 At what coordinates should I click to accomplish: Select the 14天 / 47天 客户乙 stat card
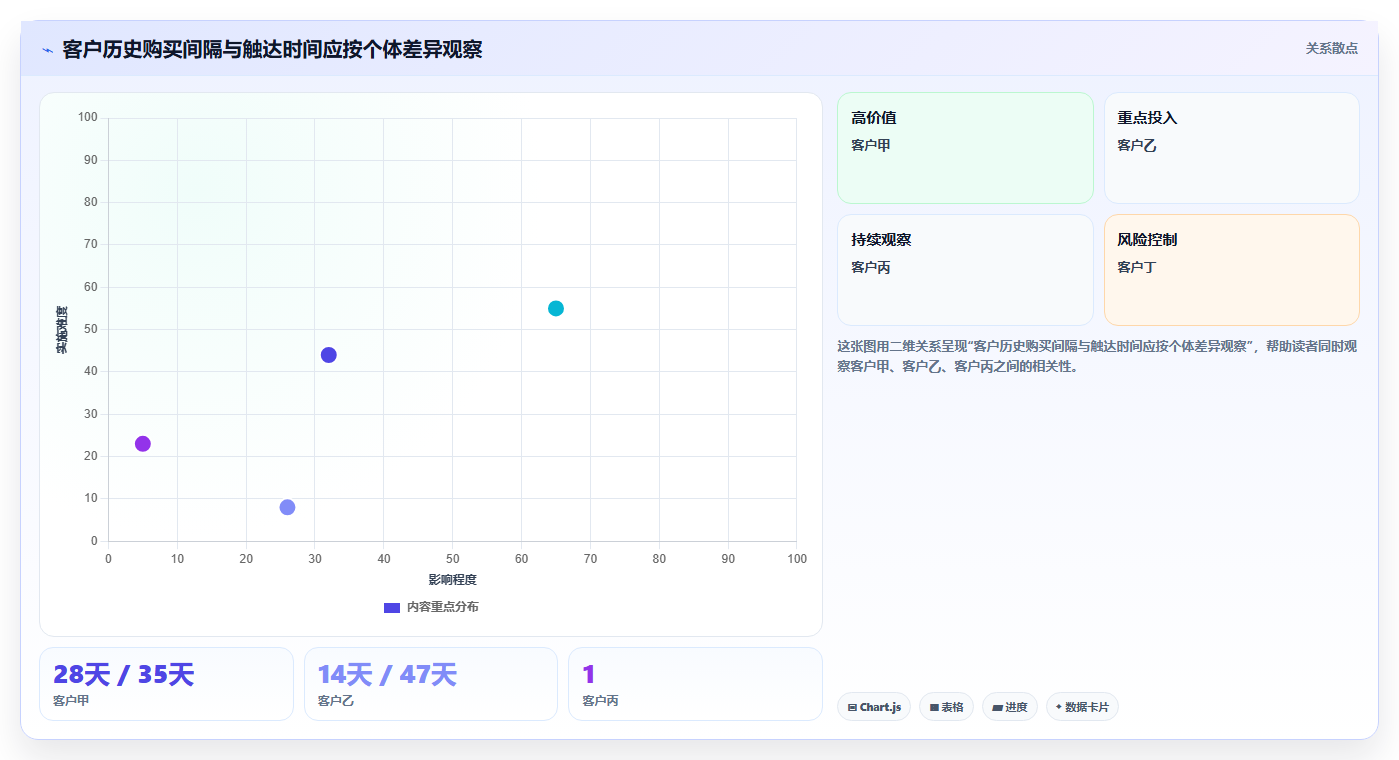(x=431, y=684)
